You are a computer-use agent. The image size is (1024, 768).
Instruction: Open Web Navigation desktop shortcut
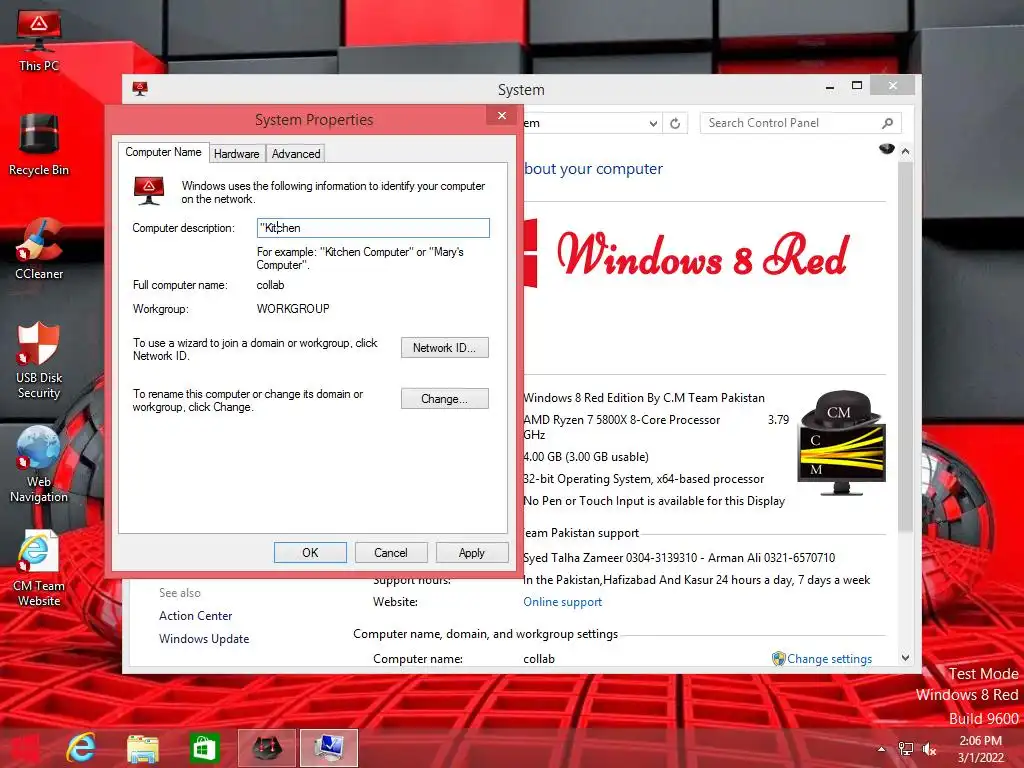click(39, 464)
